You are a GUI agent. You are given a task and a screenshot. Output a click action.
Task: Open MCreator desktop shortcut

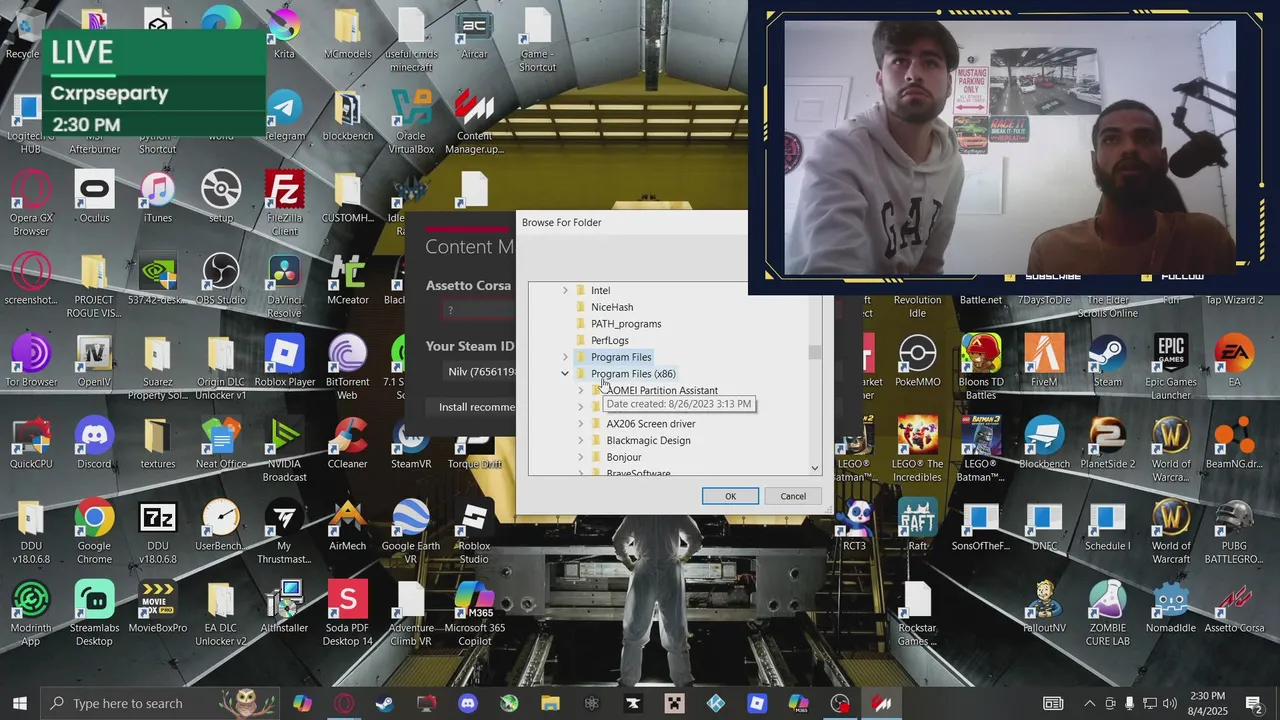coord(348,279)
